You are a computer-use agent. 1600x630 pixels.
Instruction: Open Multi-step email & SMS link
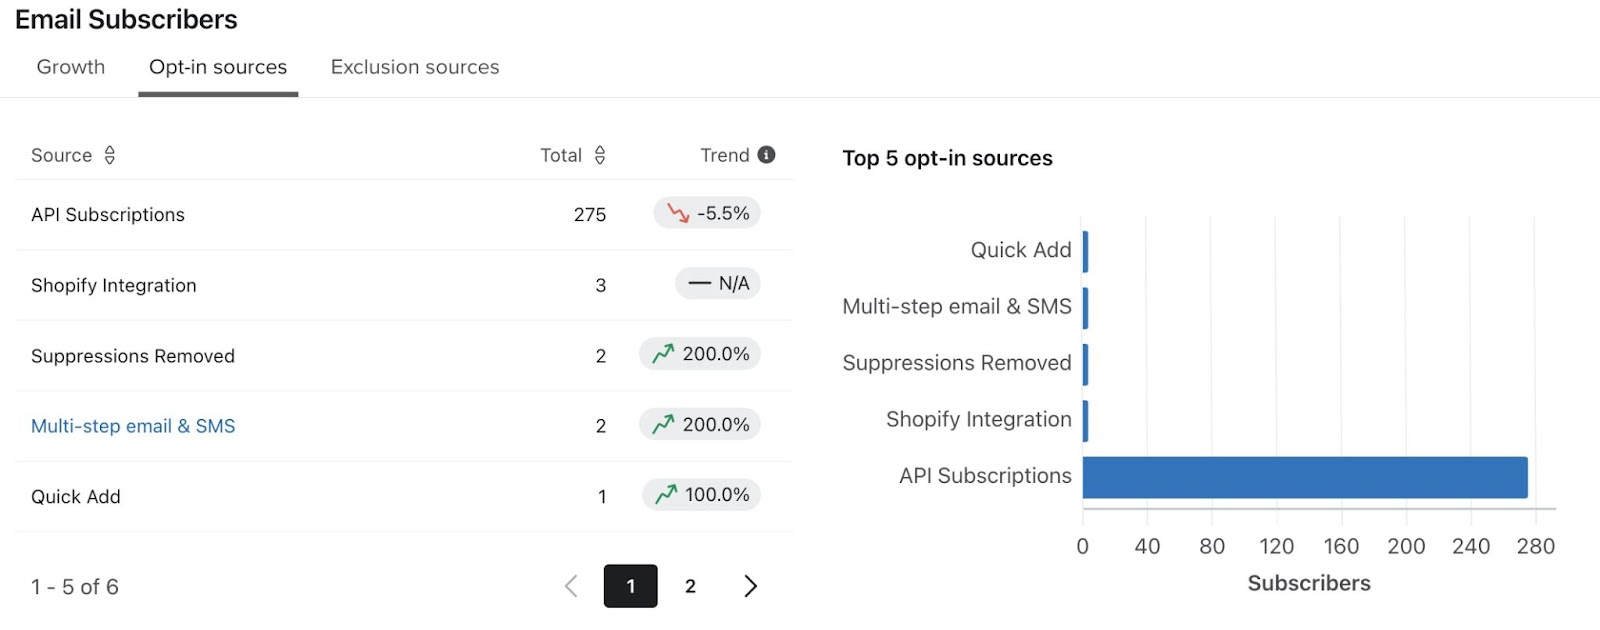point(133,426)
